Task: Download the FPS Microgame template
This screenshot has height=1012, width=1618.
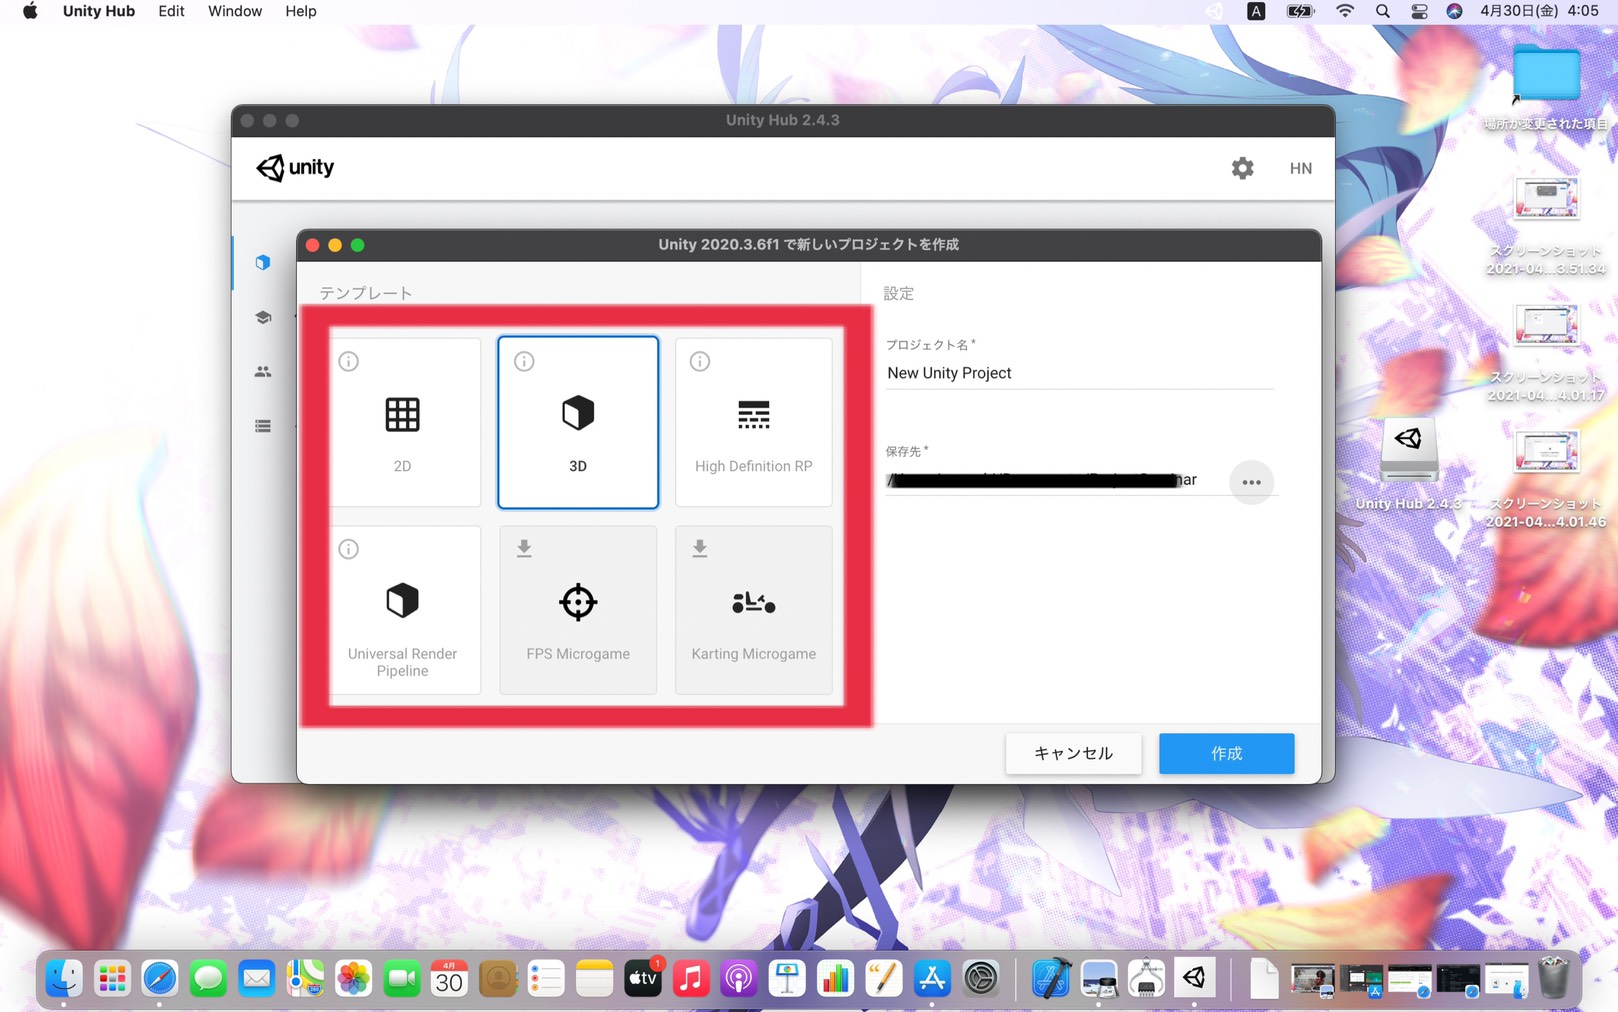Action: (524, 548)
